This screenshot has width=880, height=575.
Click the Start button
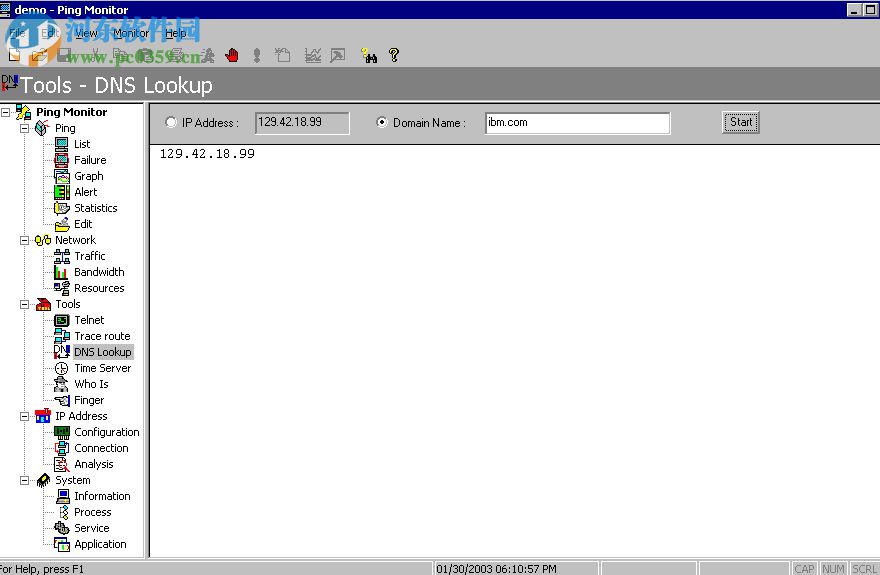(x=740, y=122)
